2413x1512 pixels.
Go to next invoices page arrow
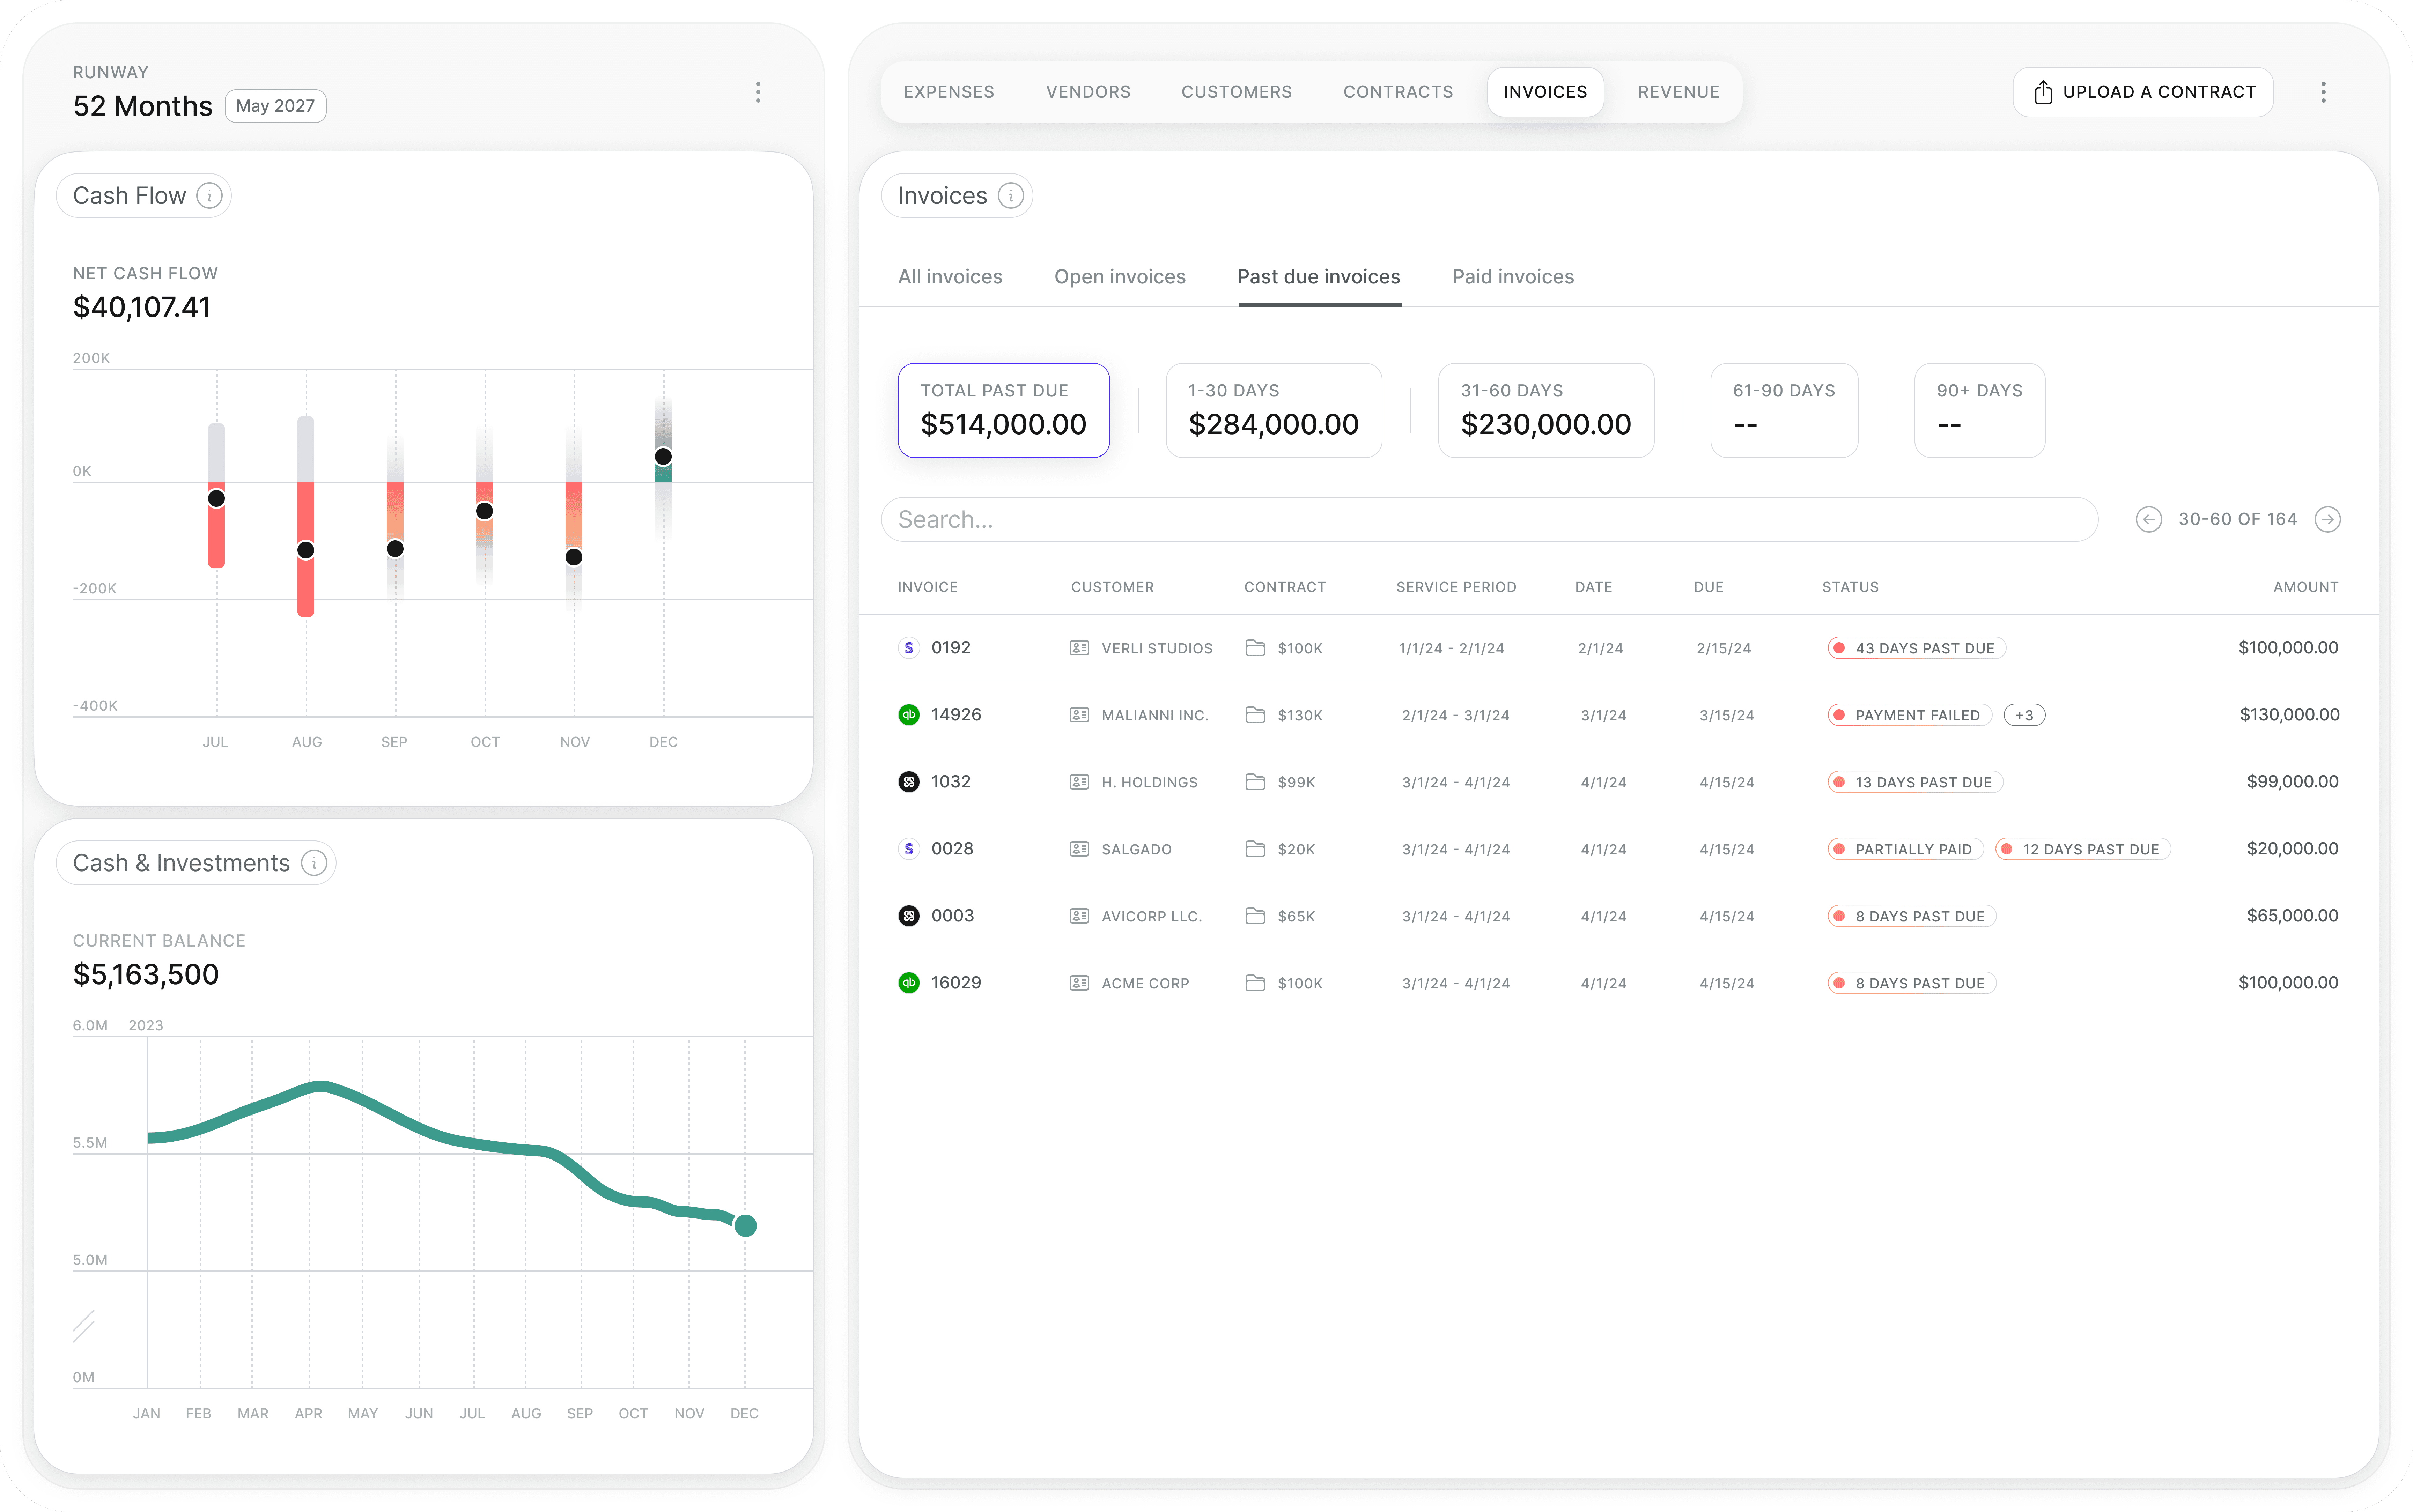(2328, 519)
